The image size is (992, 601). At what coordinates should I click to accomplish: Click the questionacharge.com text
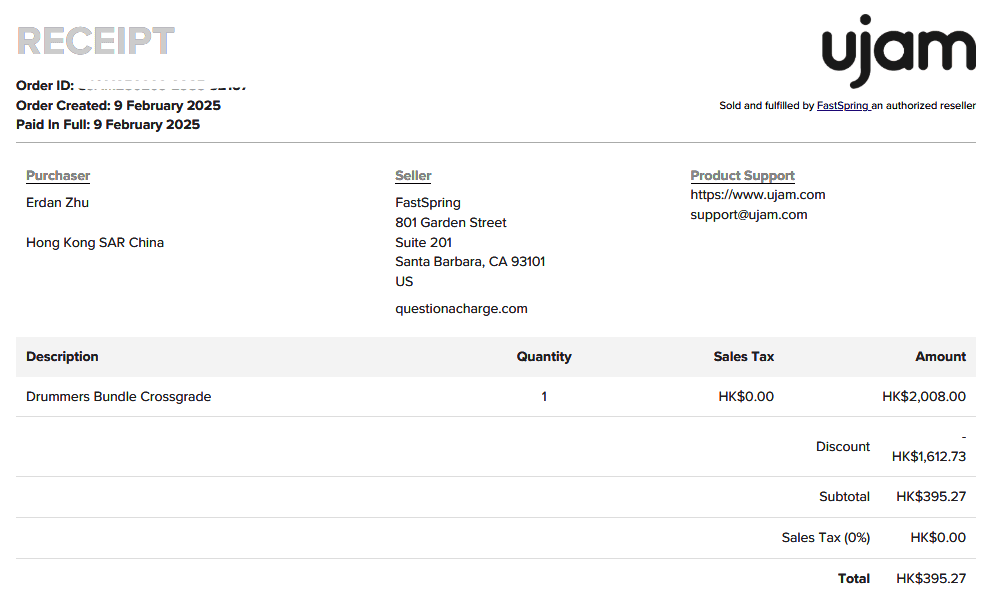[461, 309]
